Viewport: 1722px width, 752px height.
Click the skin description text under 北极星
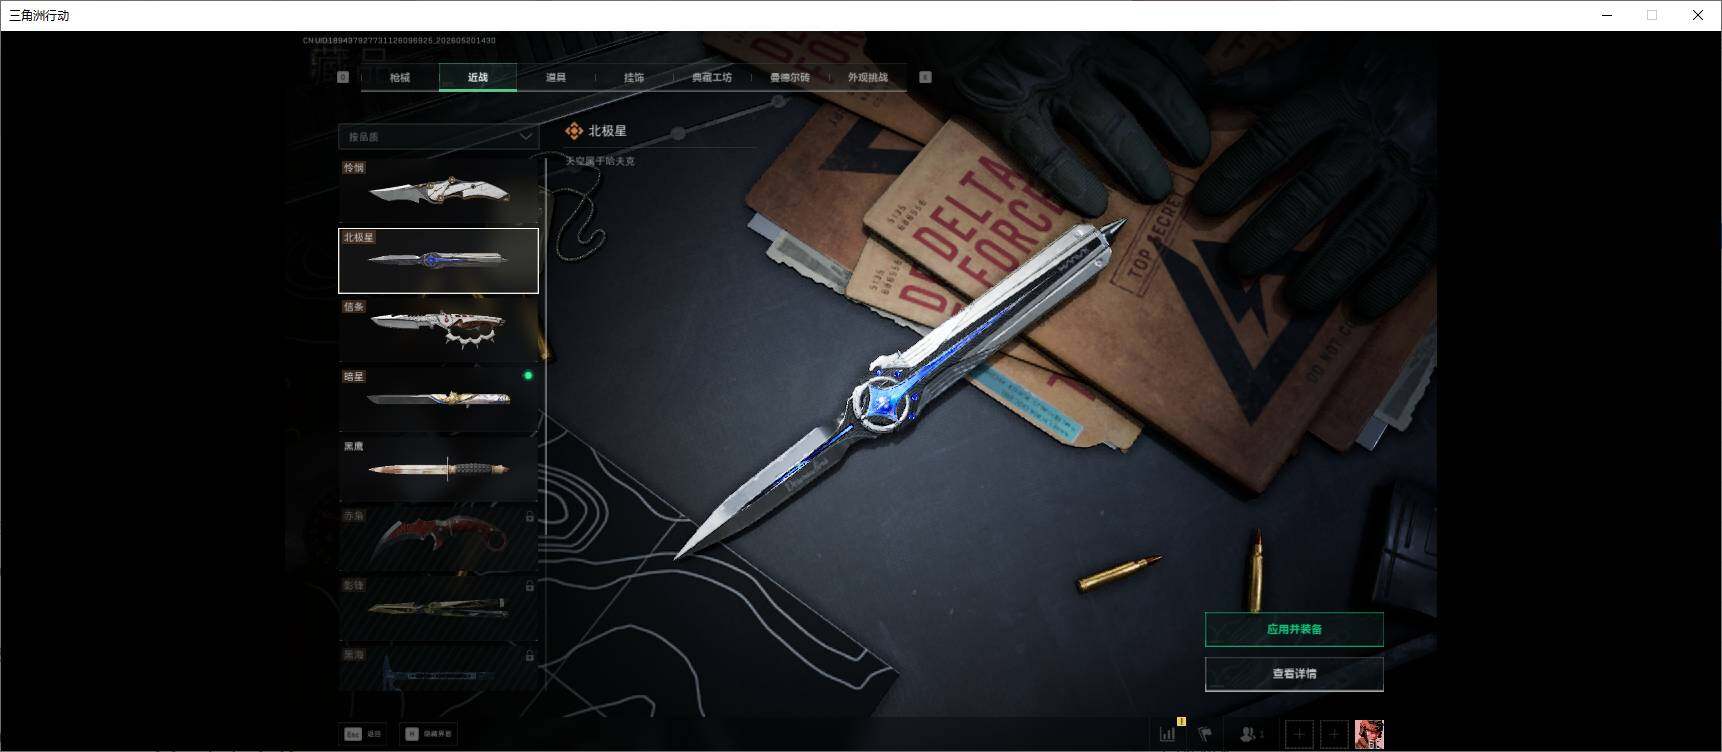tap(600, 161)
